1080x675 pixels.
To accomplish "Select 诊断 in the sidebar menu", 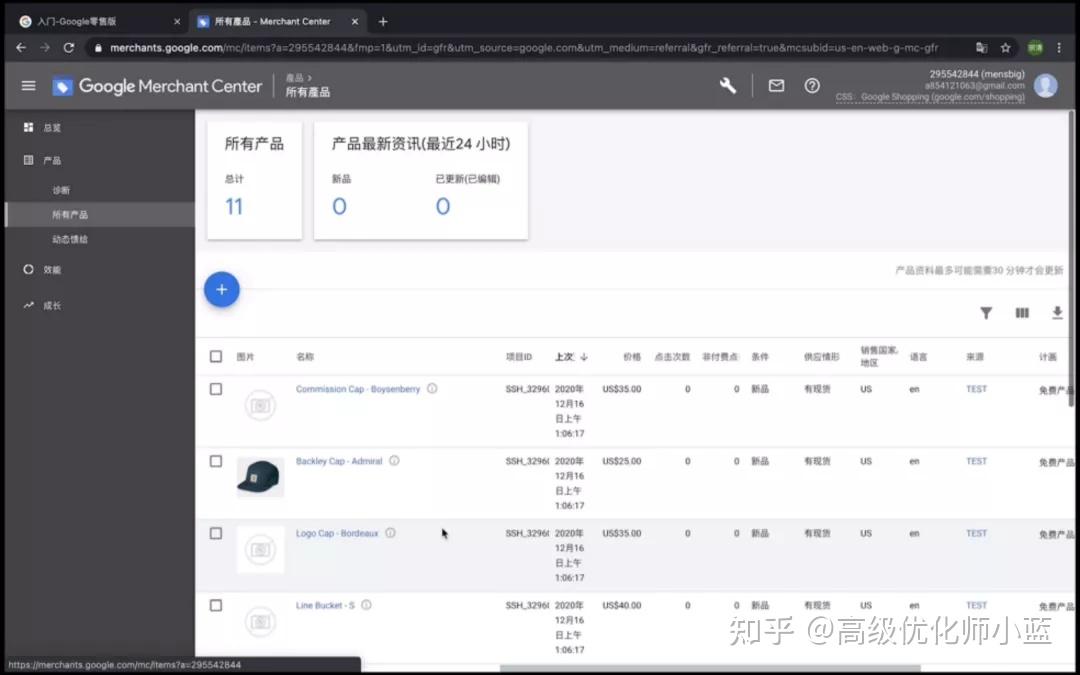I will [x=61, y=189].
